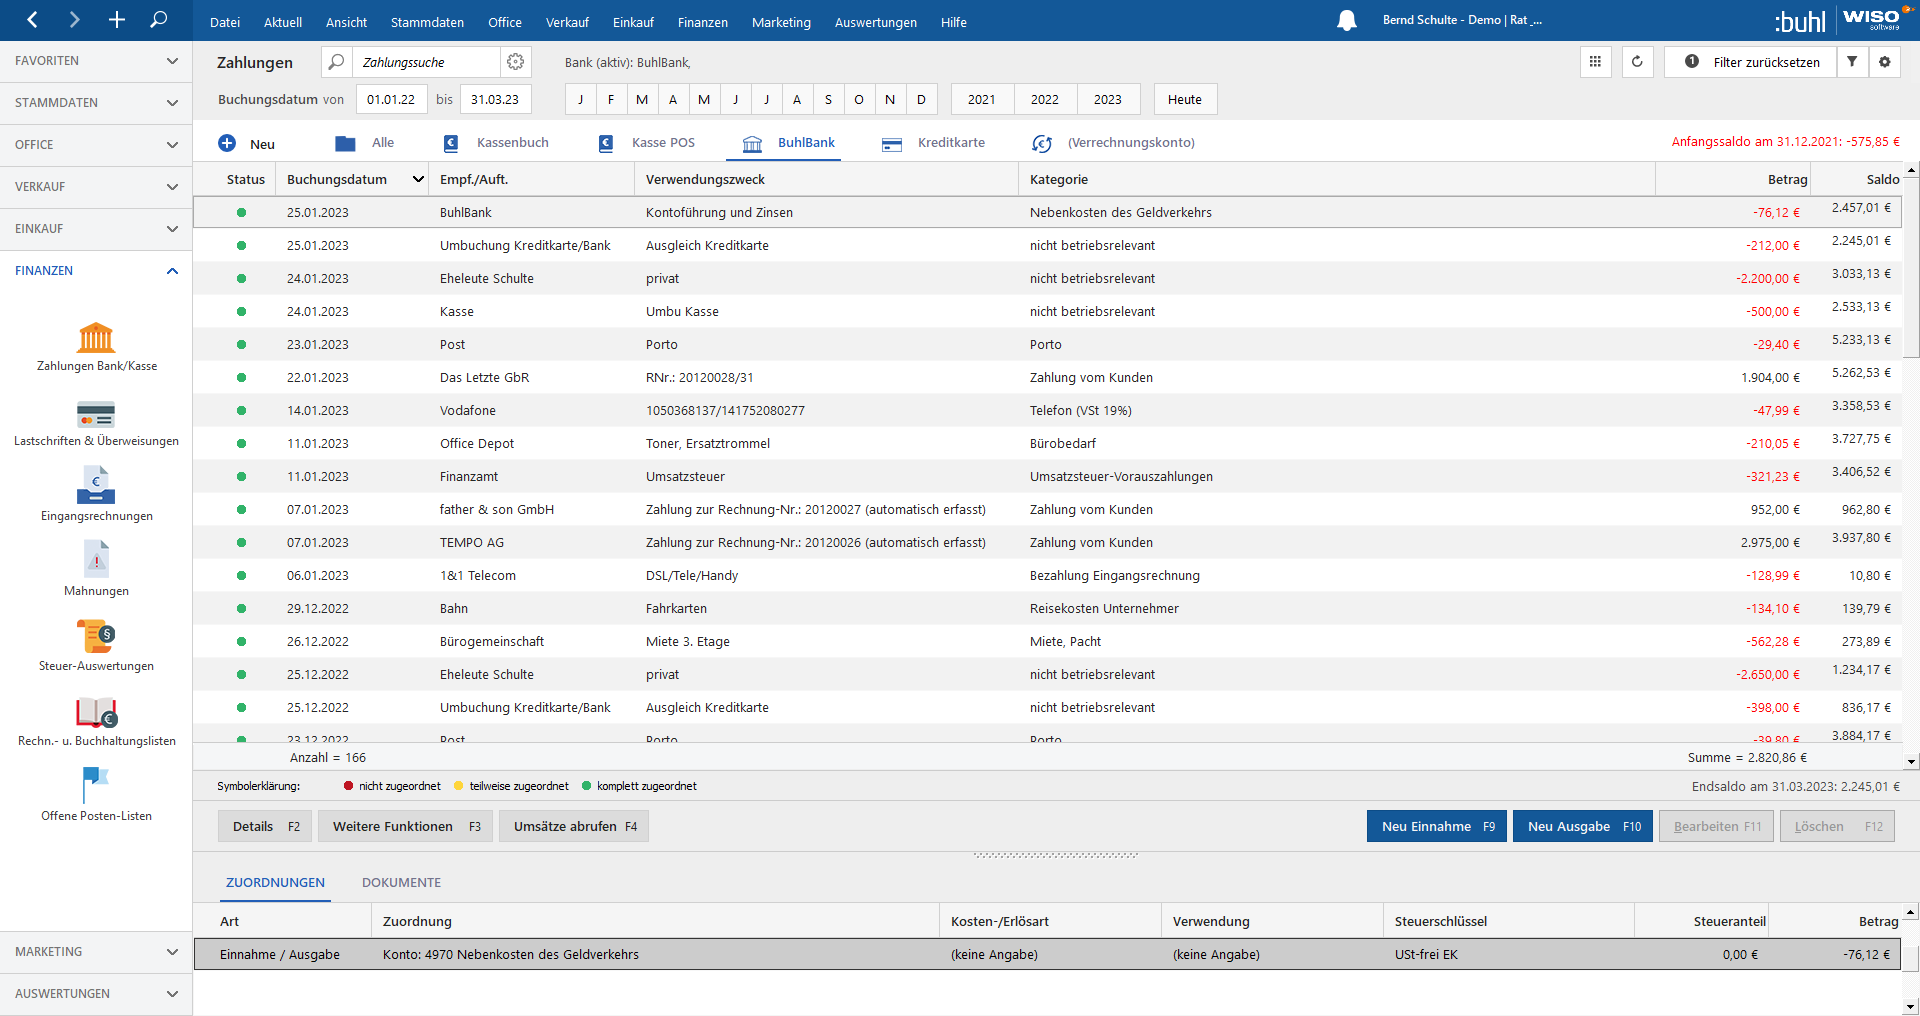Click the Neu Einnahme button
The height and width of the screenshot is (1016, 1920).
(x=1436, y=827)
